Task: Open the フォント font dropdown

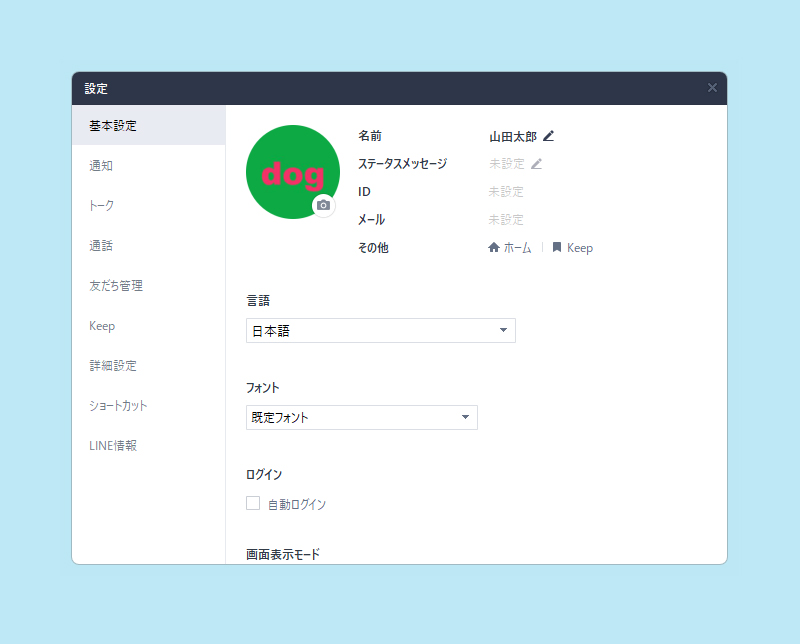Action: pyautogui.click(x=361, y=417)
